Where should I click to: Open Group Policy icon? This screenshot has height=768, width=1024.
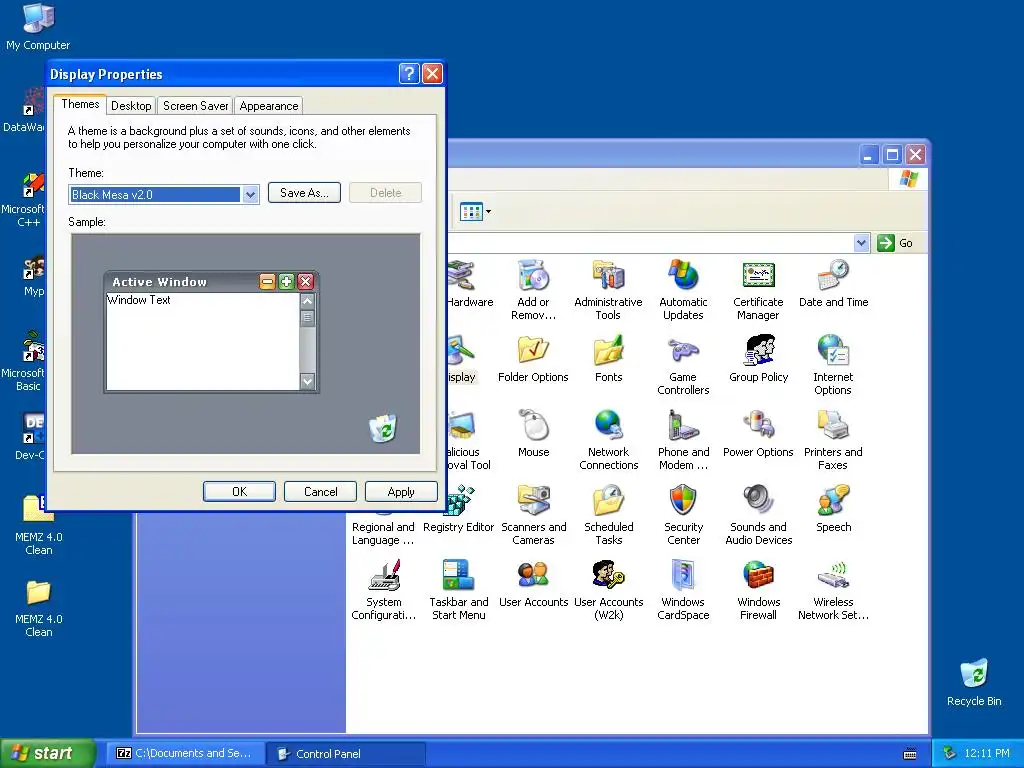pos(758,359)
